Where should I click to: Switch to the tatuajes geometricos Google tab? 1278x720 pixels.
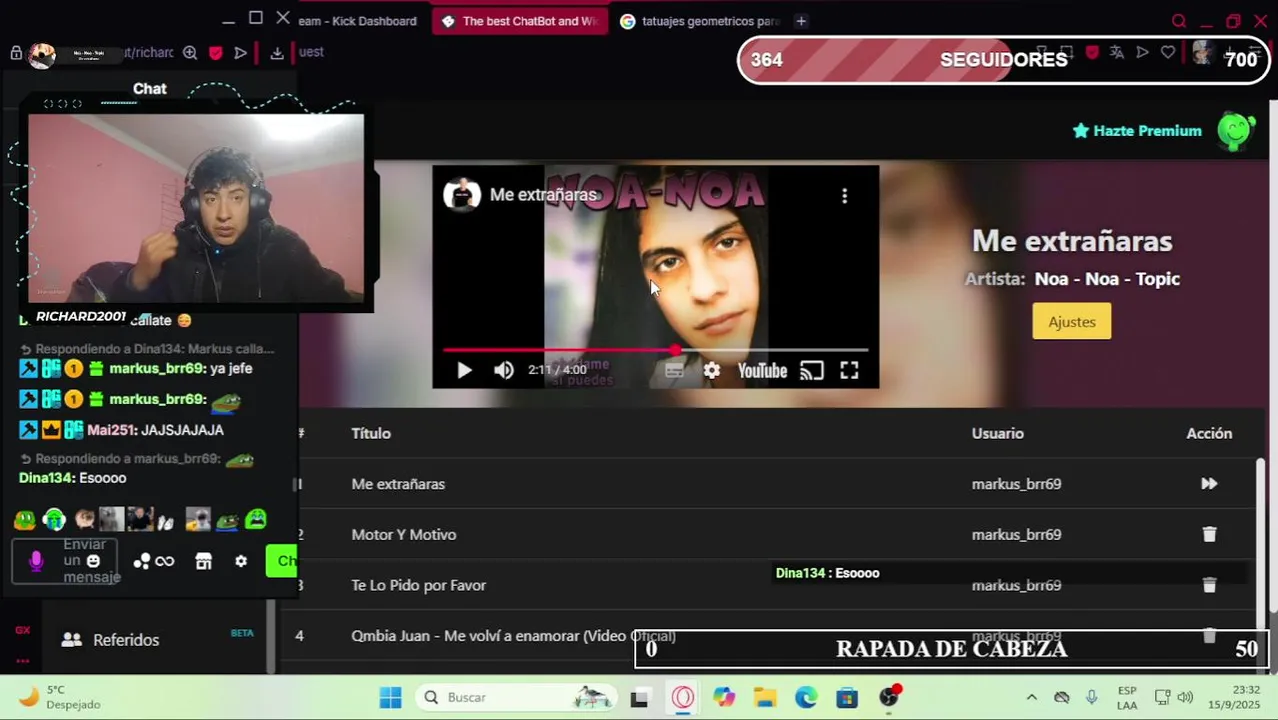point(700,21)
